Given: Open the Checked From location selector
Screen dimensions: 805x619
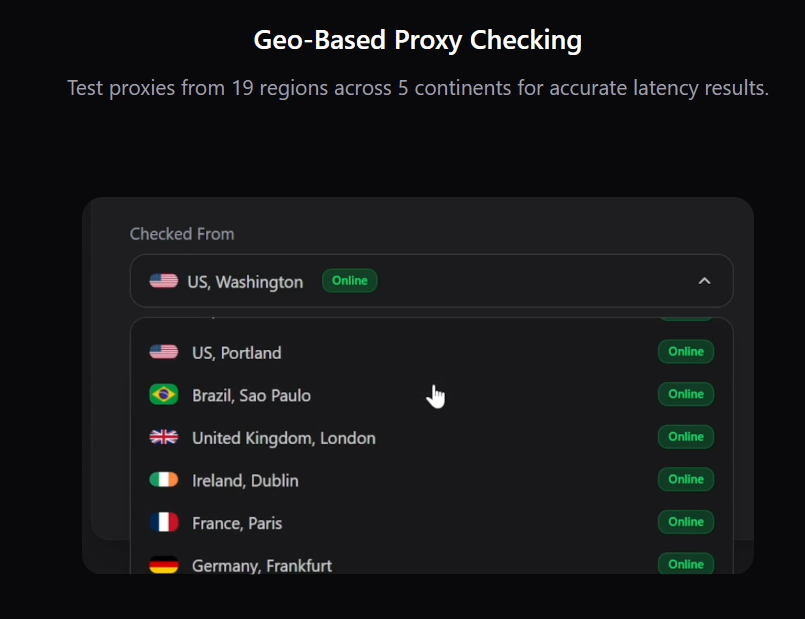Looking at the screenshot, I should (431, 281).
